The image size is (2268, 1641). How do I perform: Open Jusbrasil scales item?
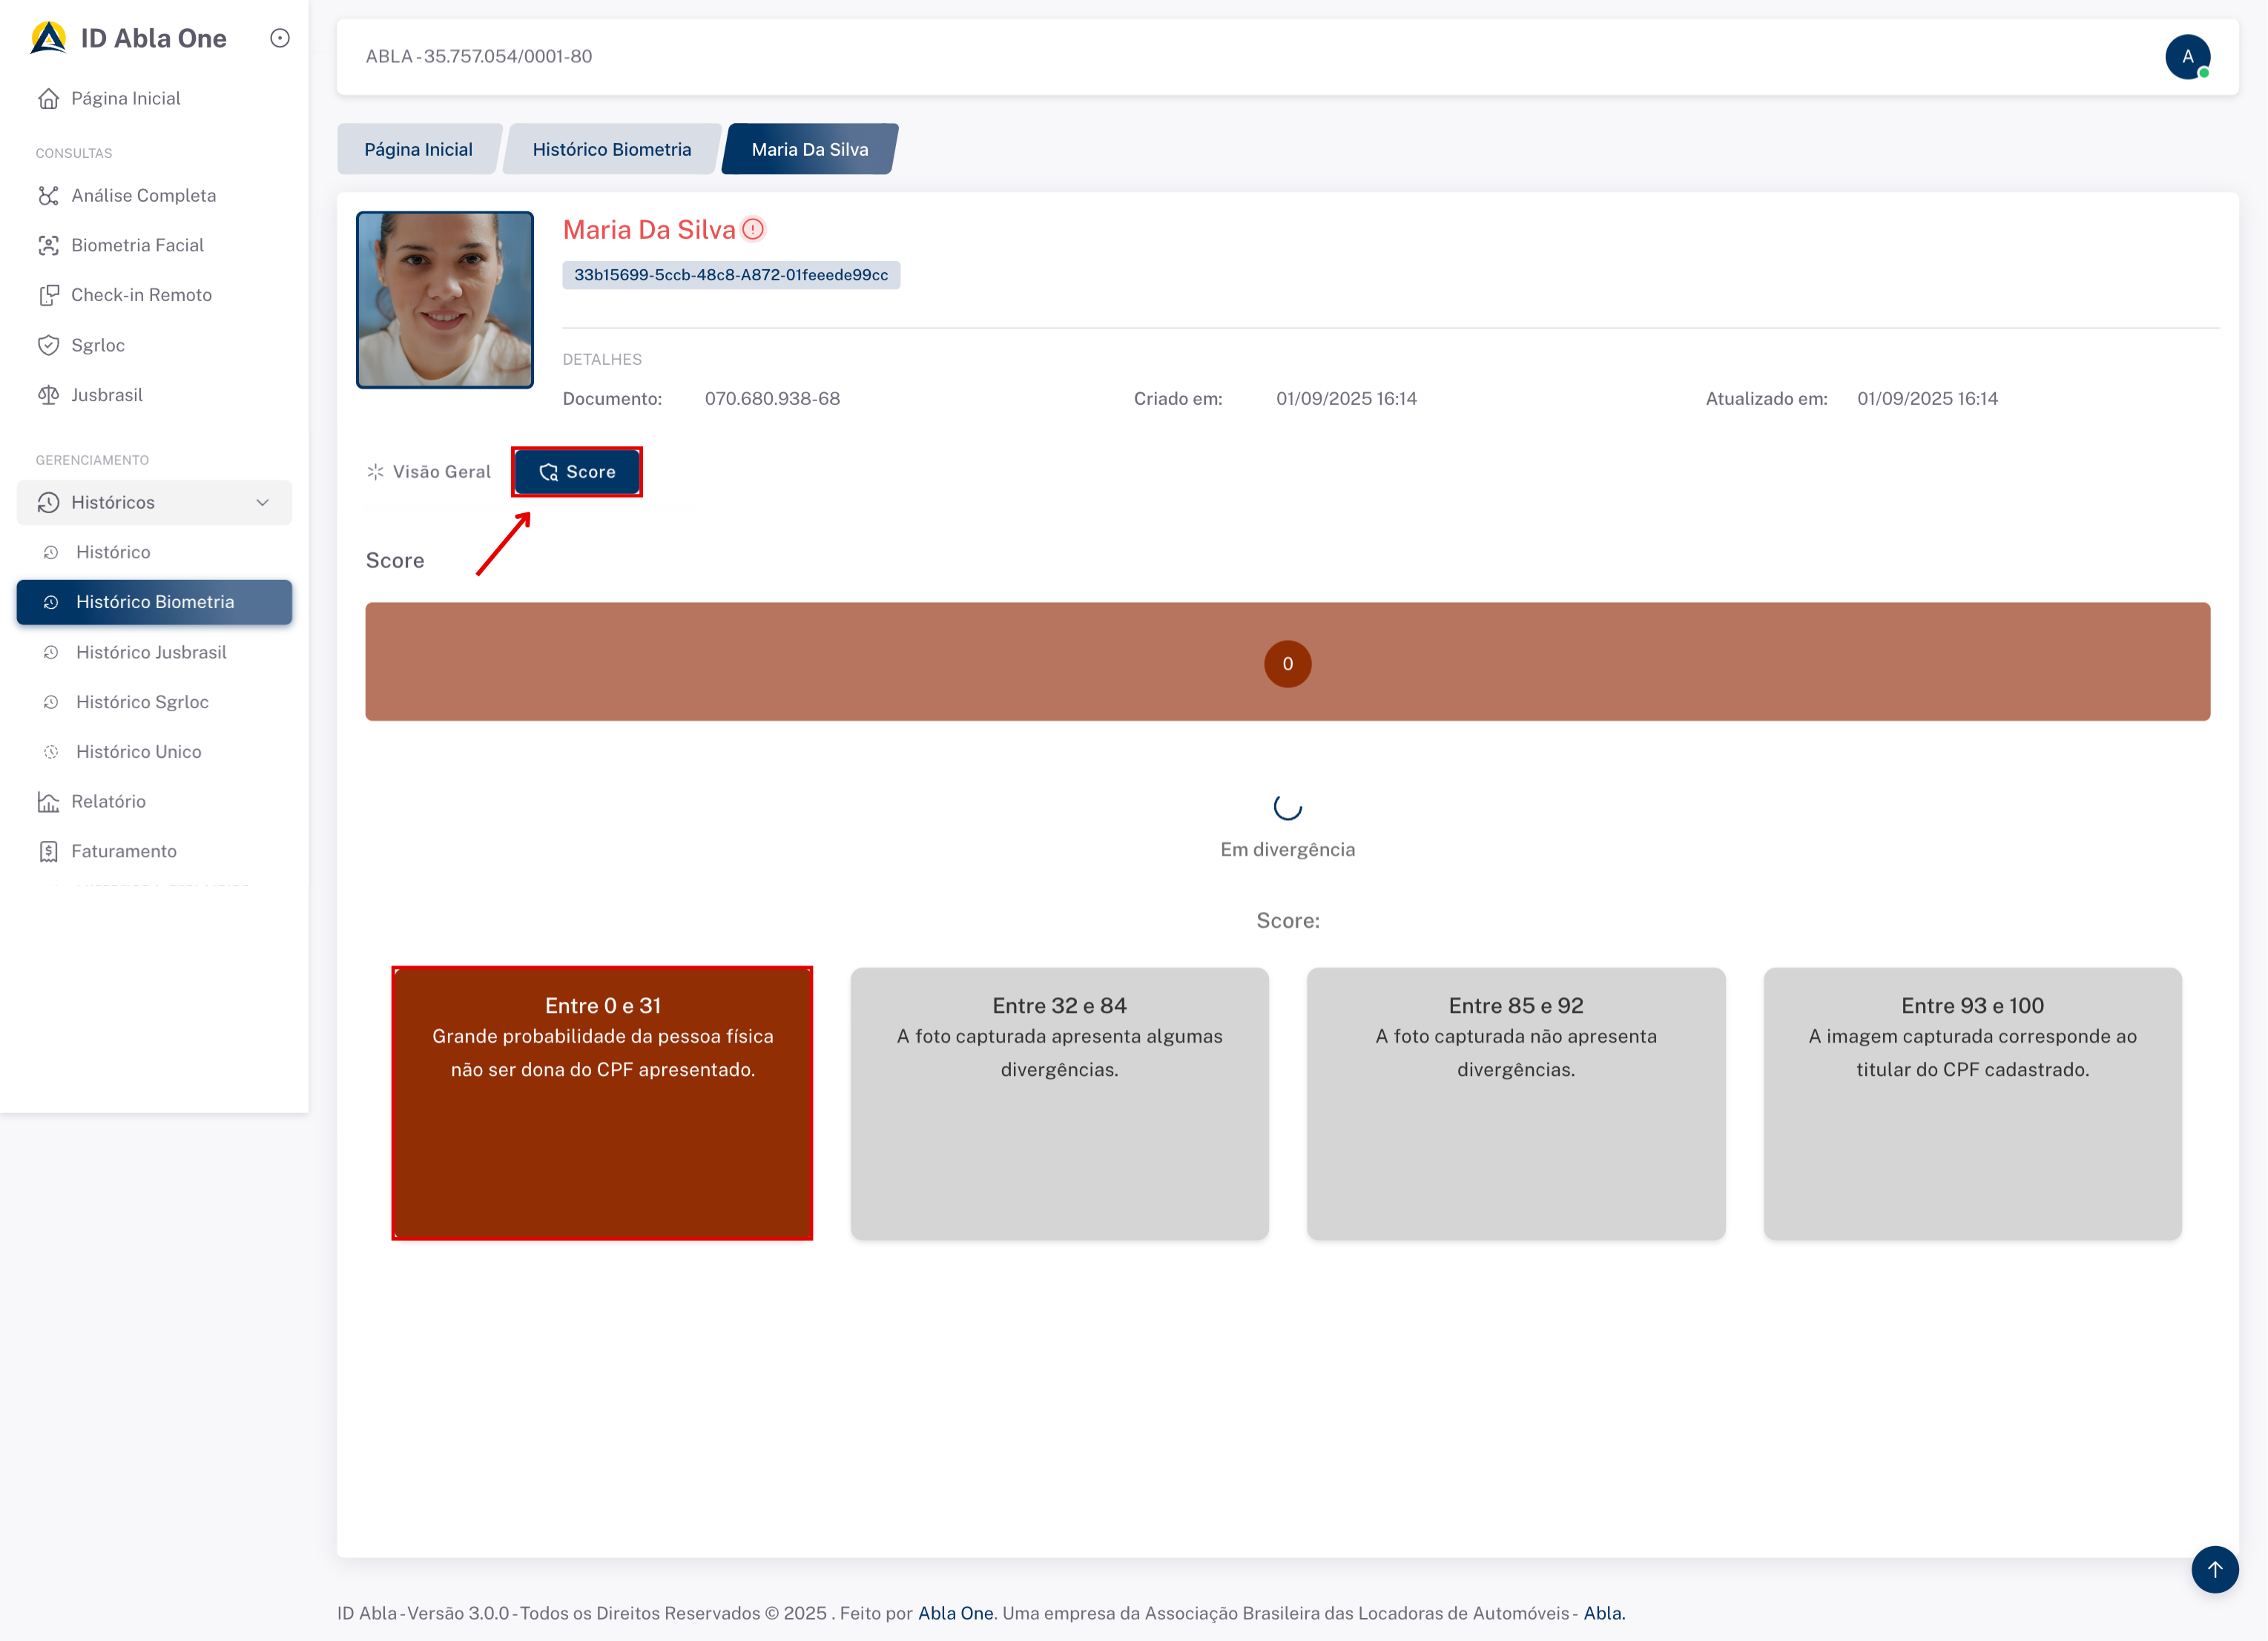[x=106, y=395]
